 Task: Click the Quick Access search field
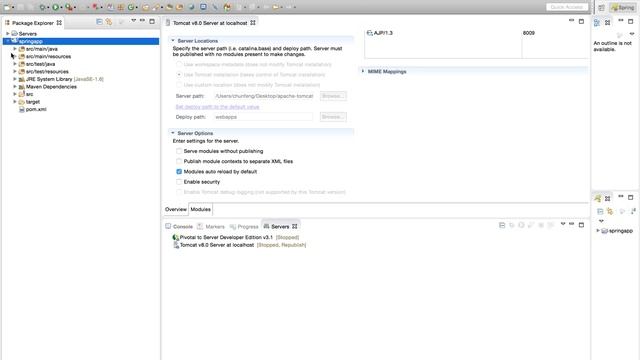coord(567,7)
